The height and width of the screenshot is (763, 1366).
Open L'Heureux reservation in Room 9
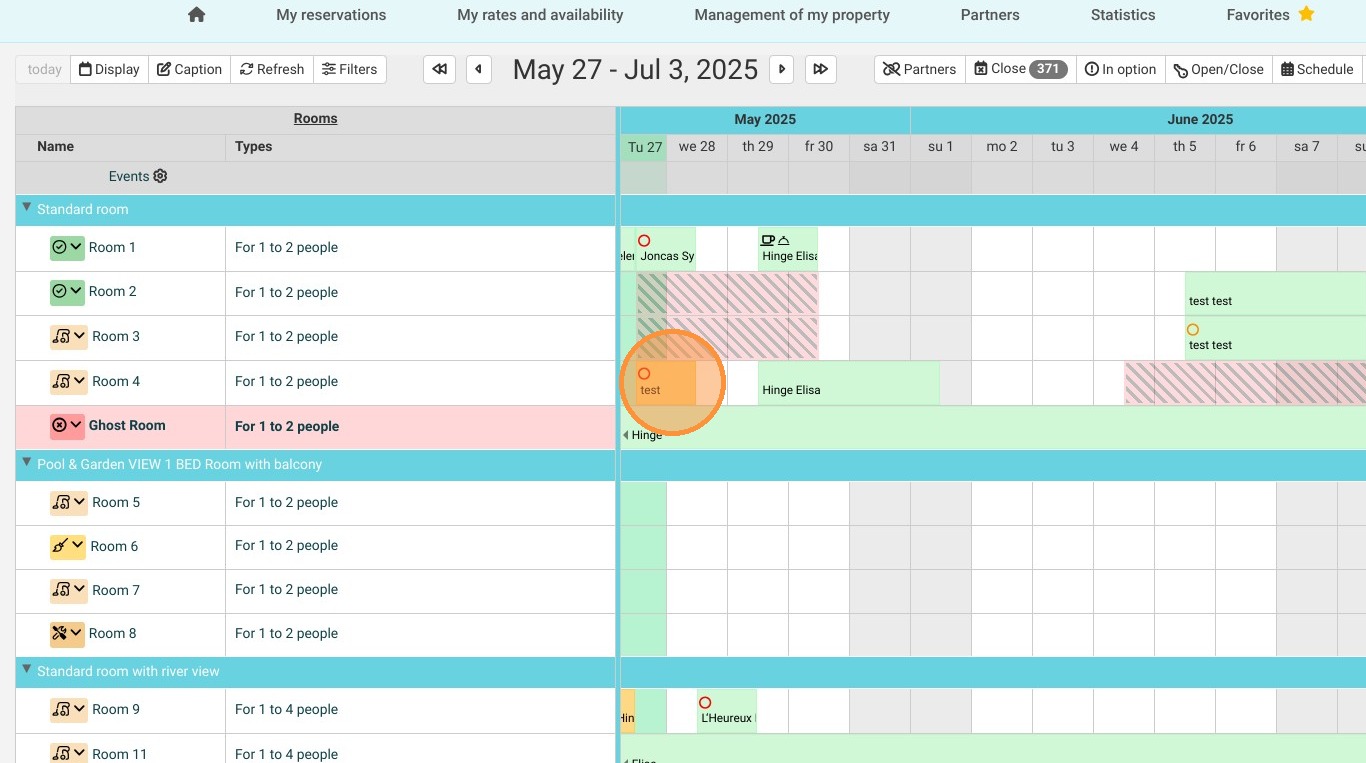727,711
